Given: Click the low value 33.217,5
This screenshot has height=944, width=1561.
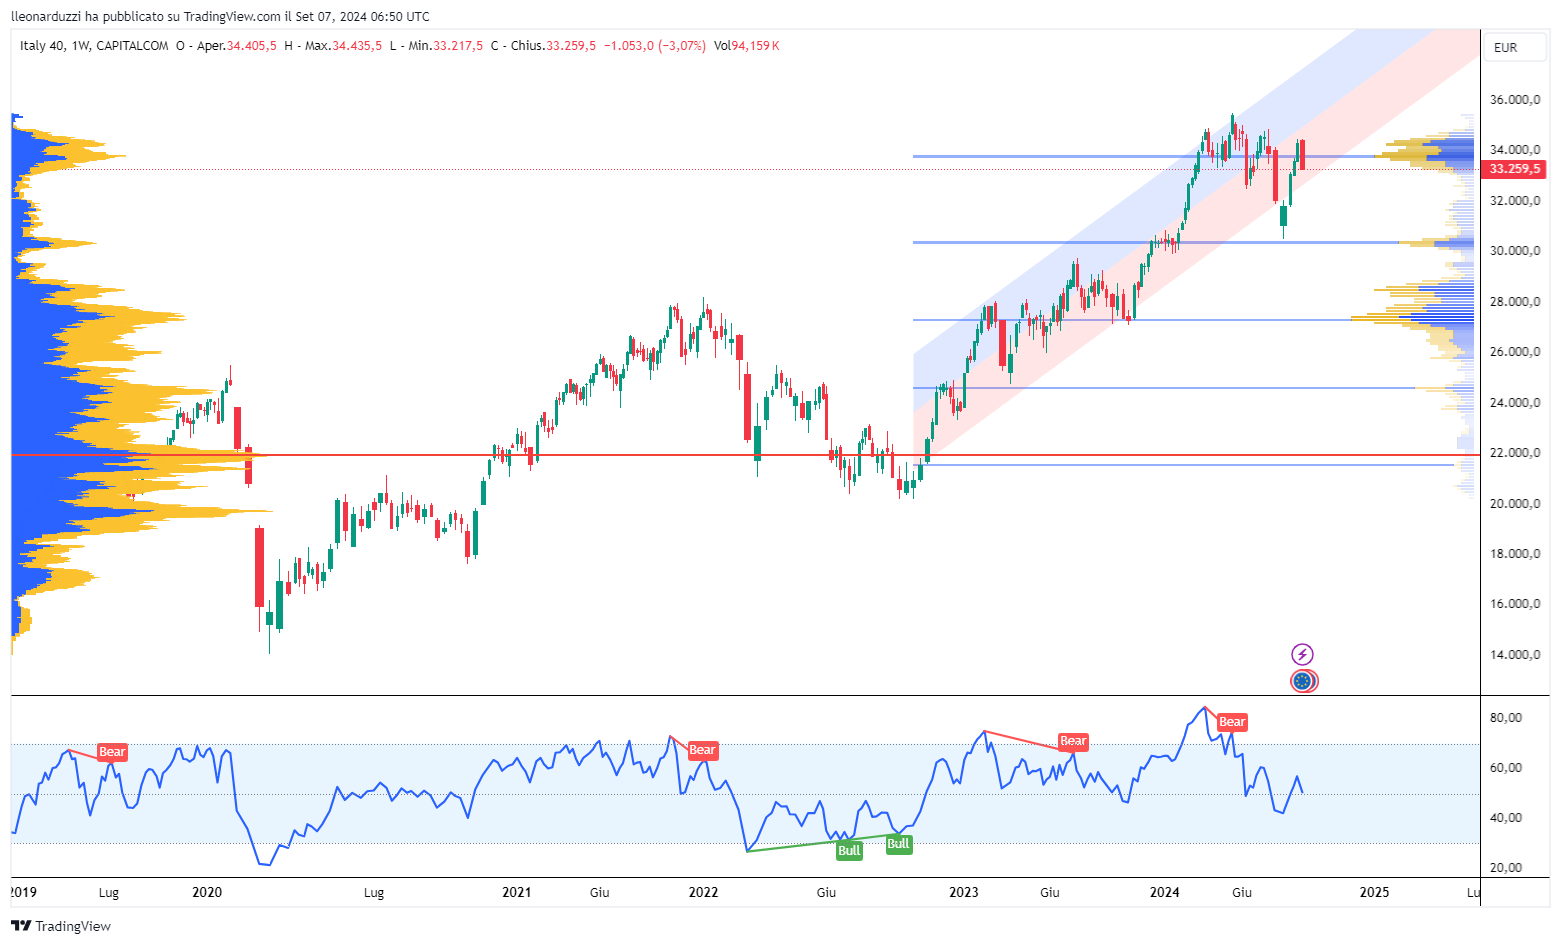Looking at the screenshot, I should tap(458, 46).
